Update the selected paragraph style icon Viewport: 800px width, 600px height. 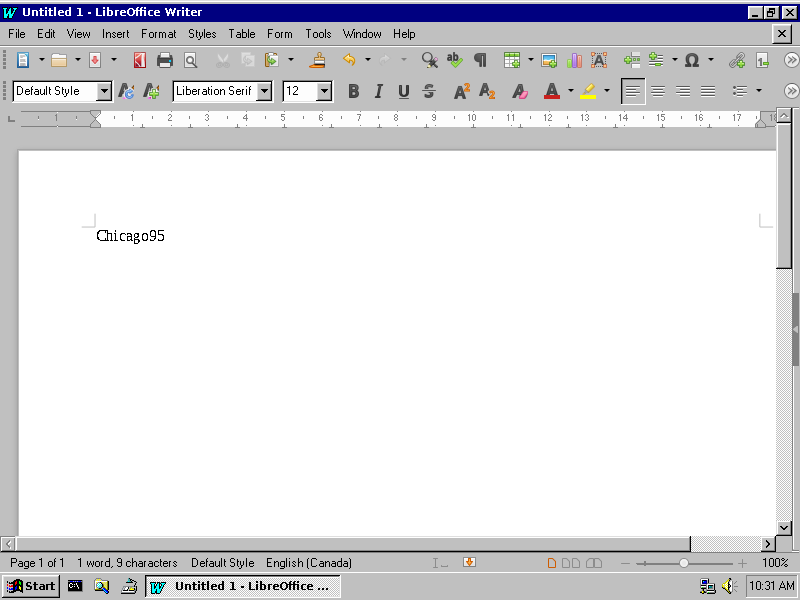[x=126, y=91]
